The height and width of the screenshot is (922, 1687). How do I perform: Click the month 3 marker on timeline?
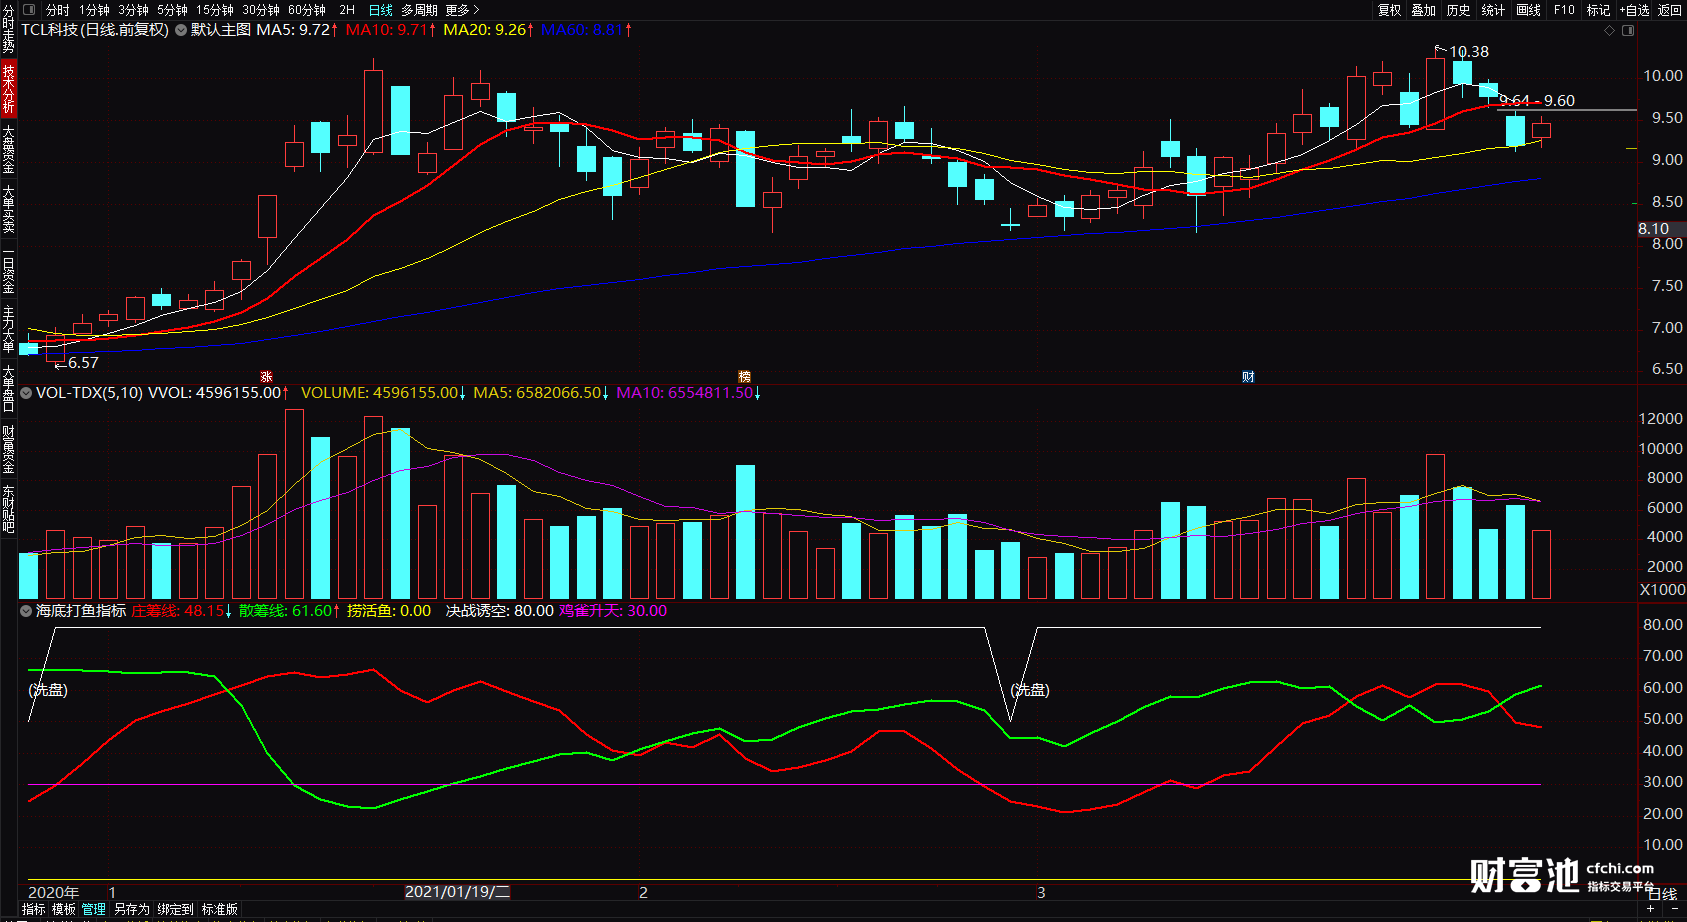point(1041,892)
